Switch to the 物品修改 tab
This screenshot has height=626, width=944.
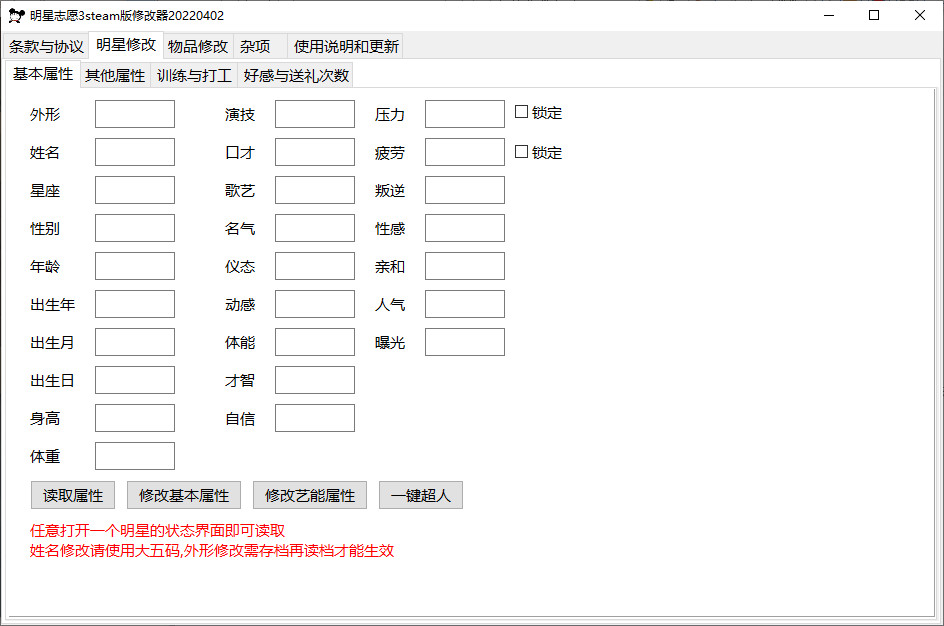click(198, 46)
